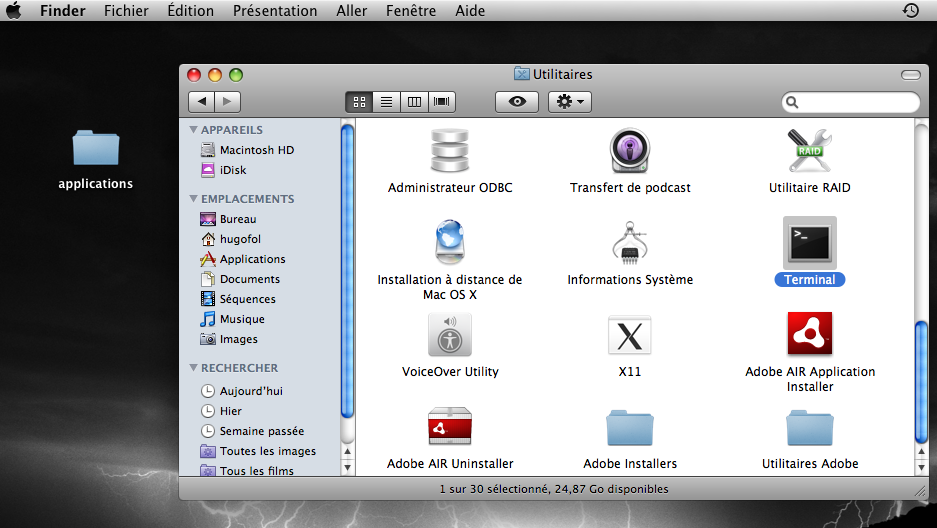Open Séquences in the sidebar
937x528 pixels.
pos(237,299)
